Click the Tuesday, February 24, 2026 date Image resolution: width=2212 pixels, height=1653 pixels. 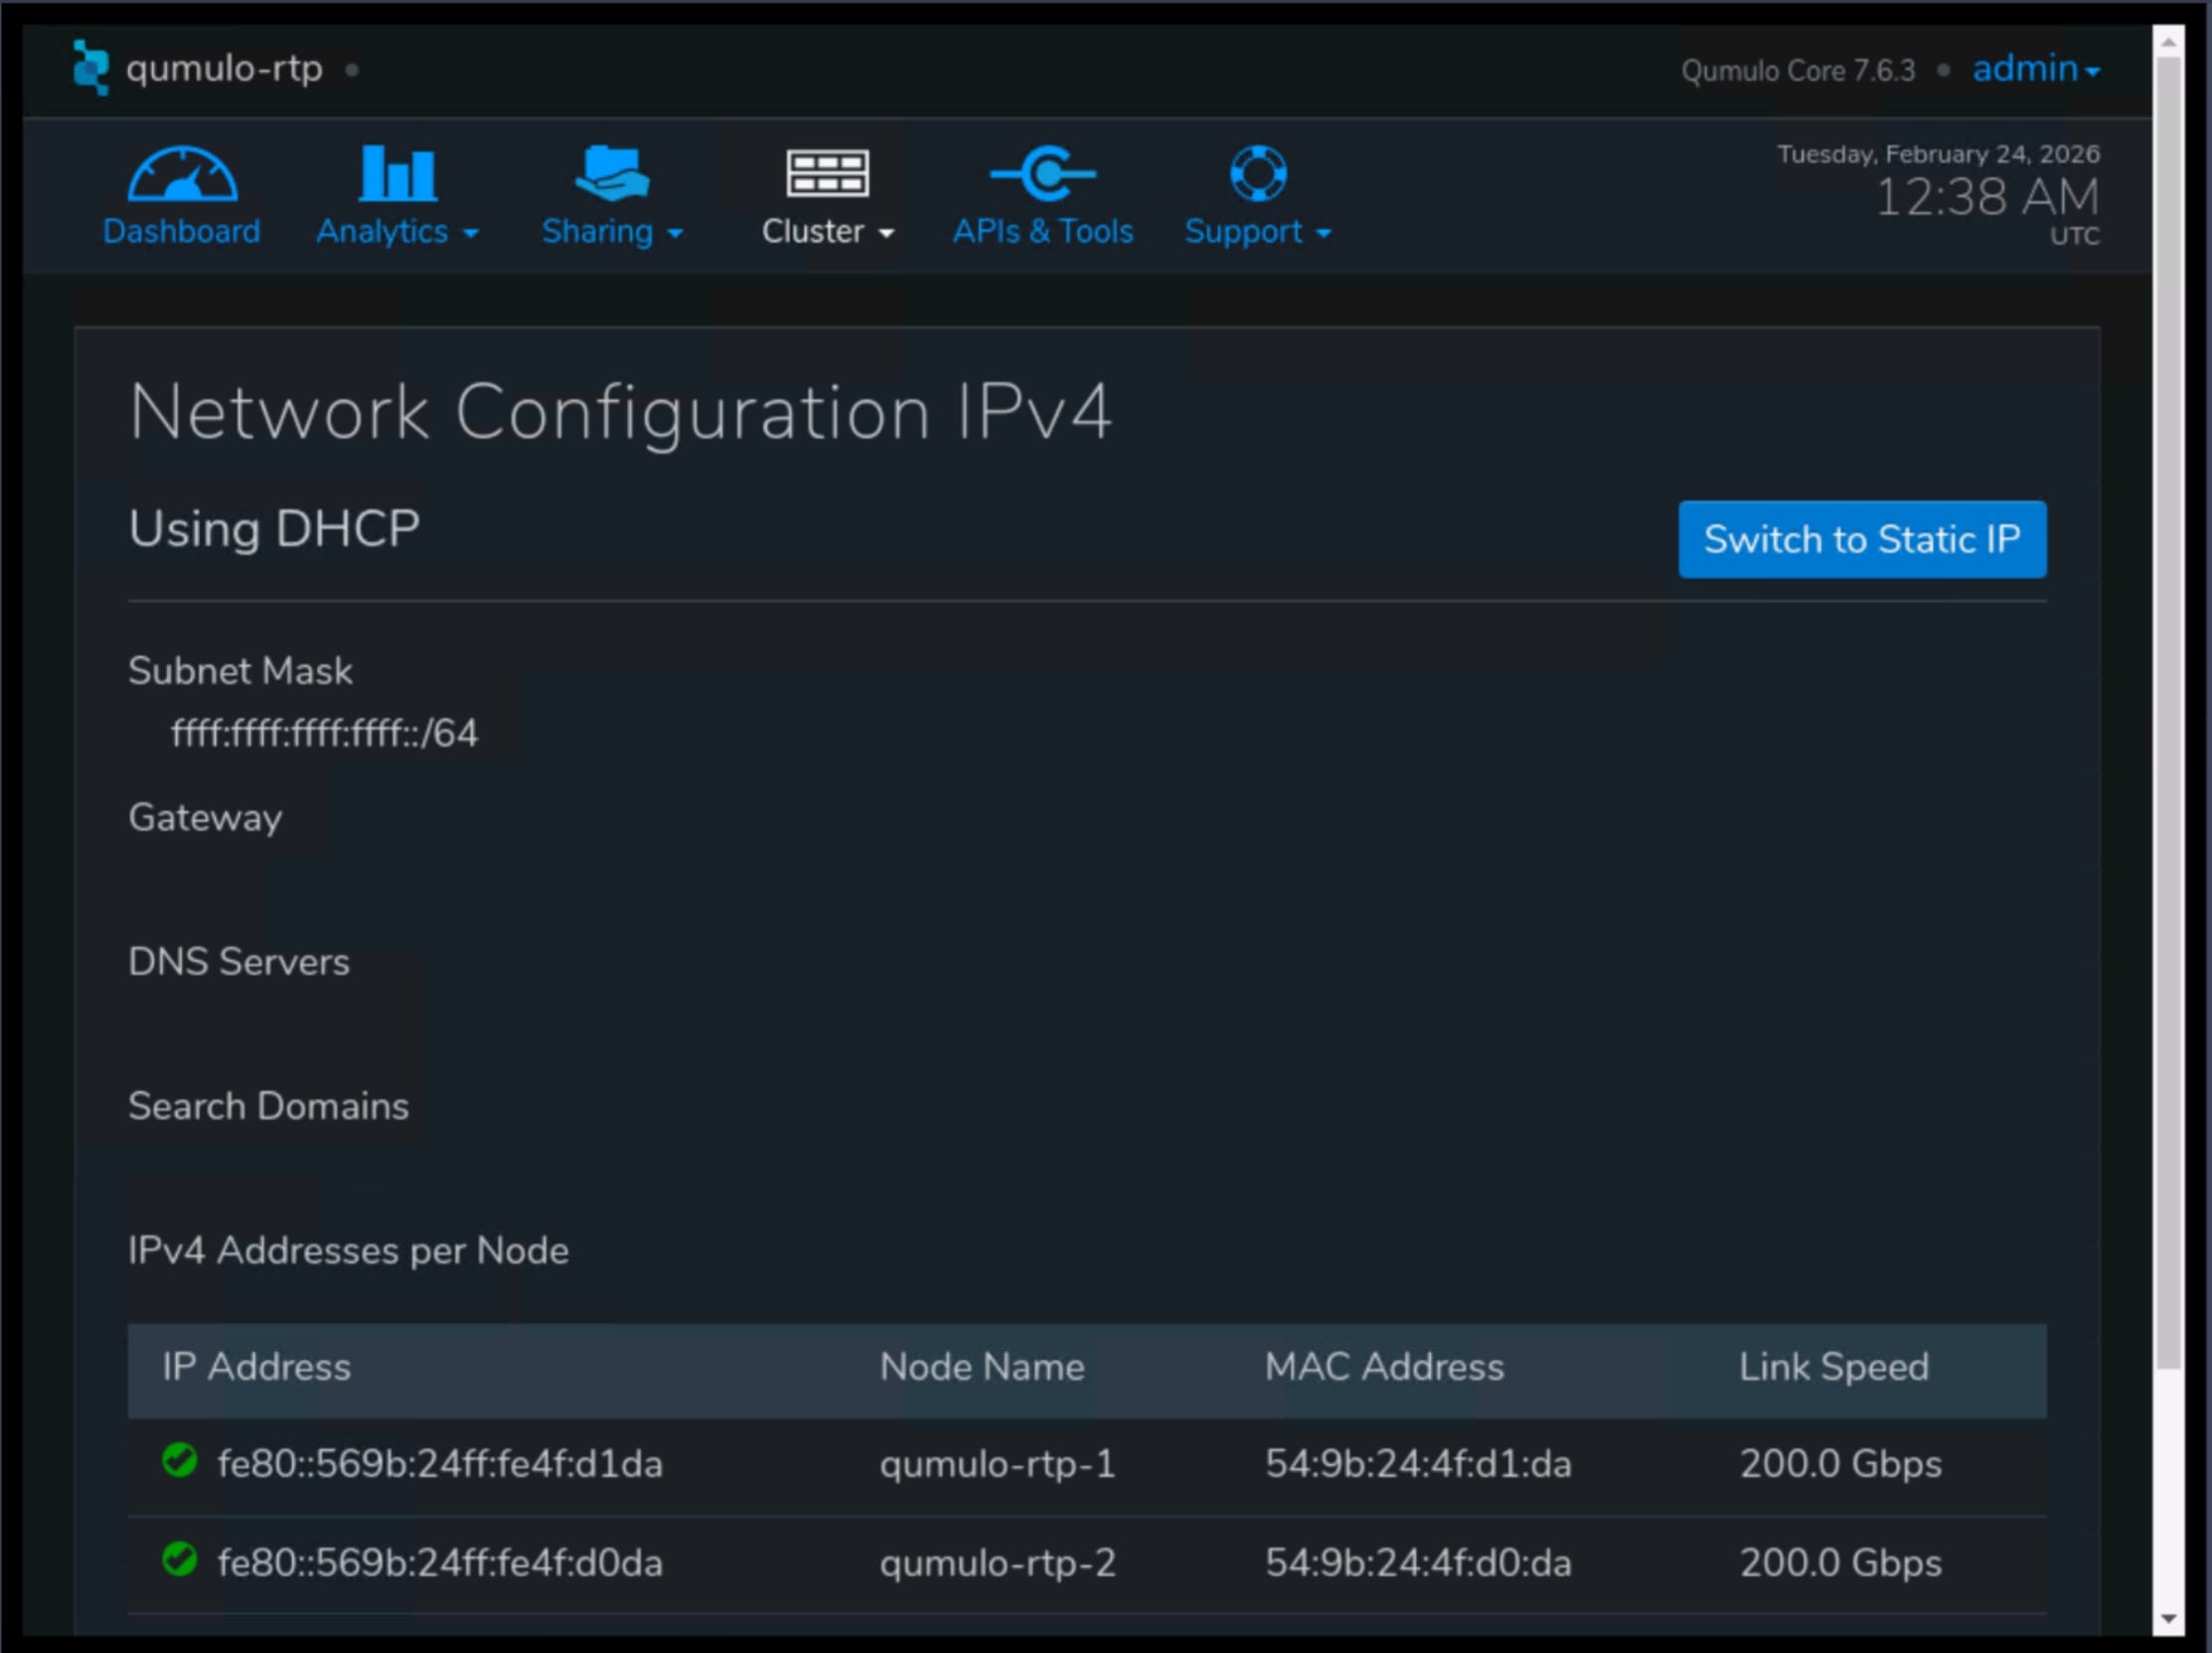tap(1938, 154)
